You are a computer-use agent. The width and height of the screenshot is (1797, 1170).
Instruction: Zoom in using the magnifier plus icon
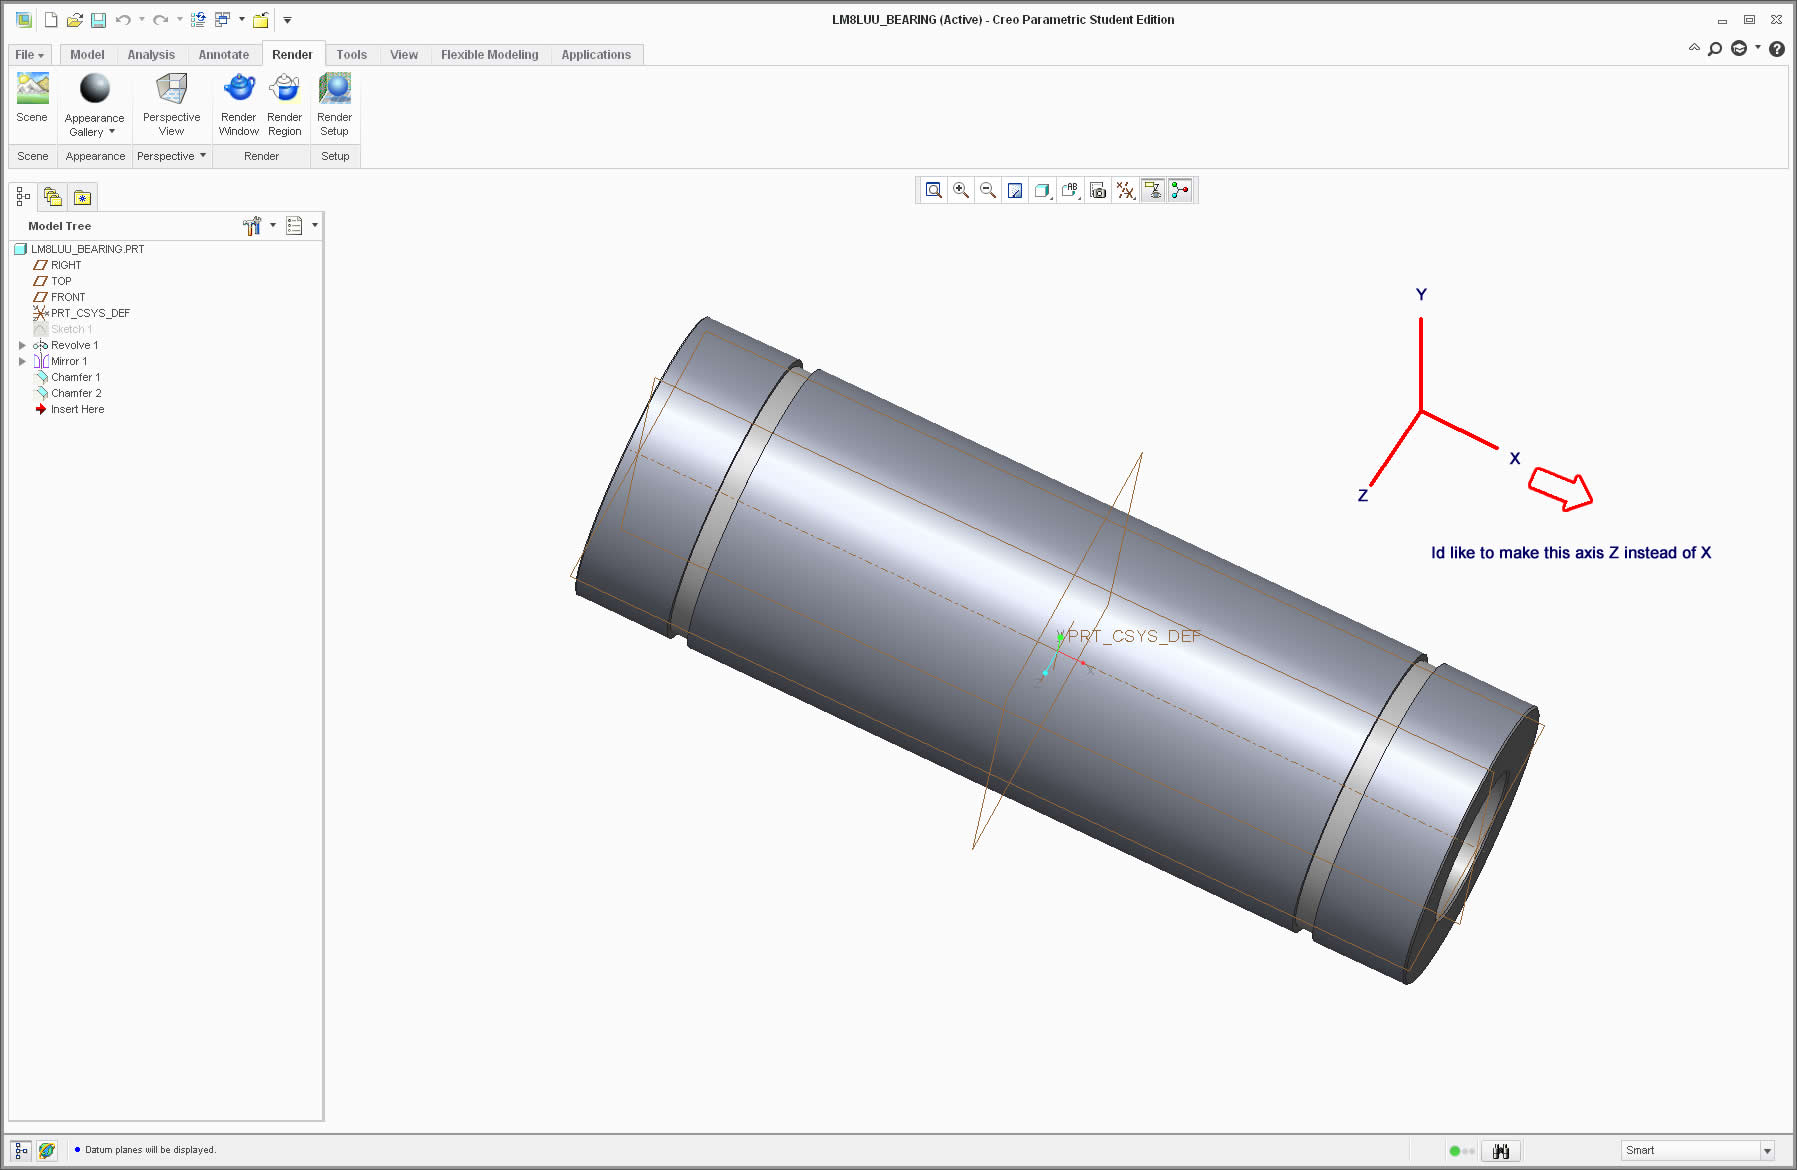[961, 190]
